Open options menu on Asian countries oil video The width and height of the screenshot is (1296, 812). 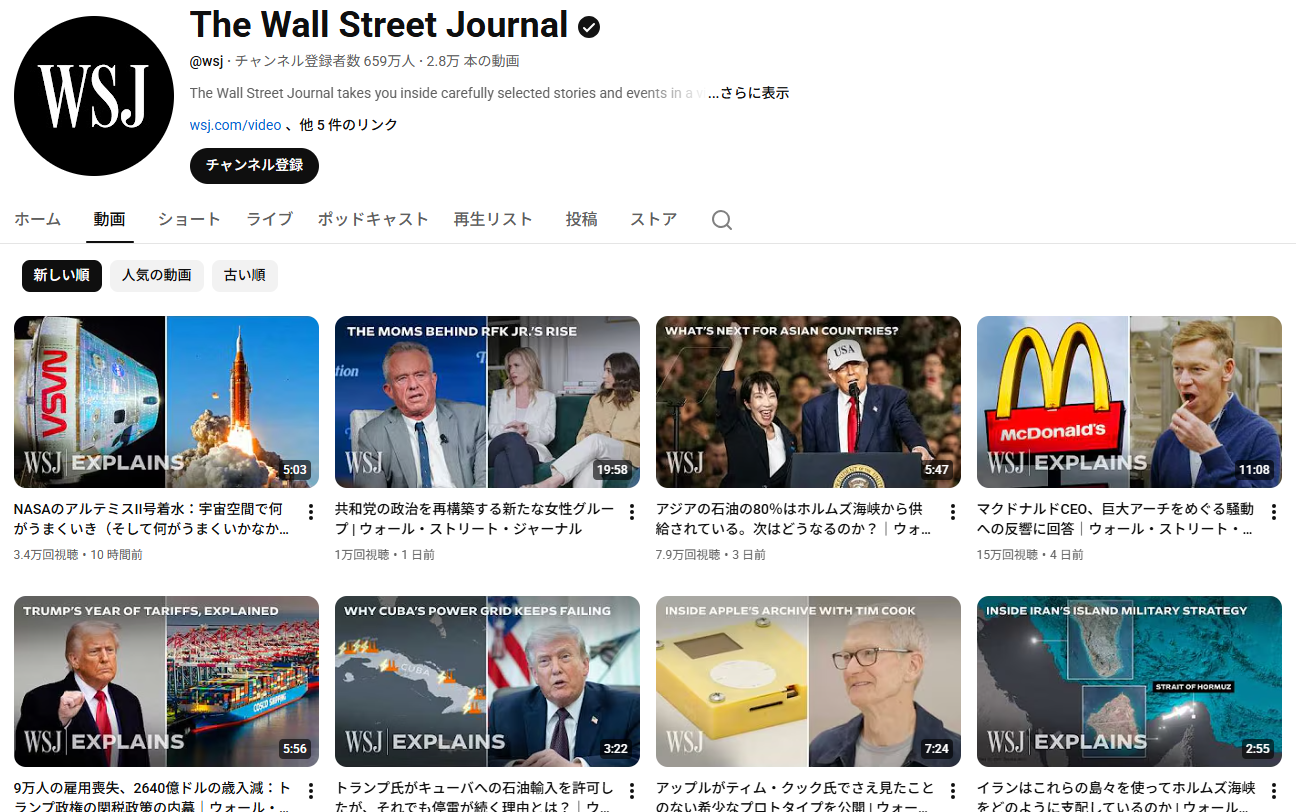pyautogui.click(x=952, y=510)
